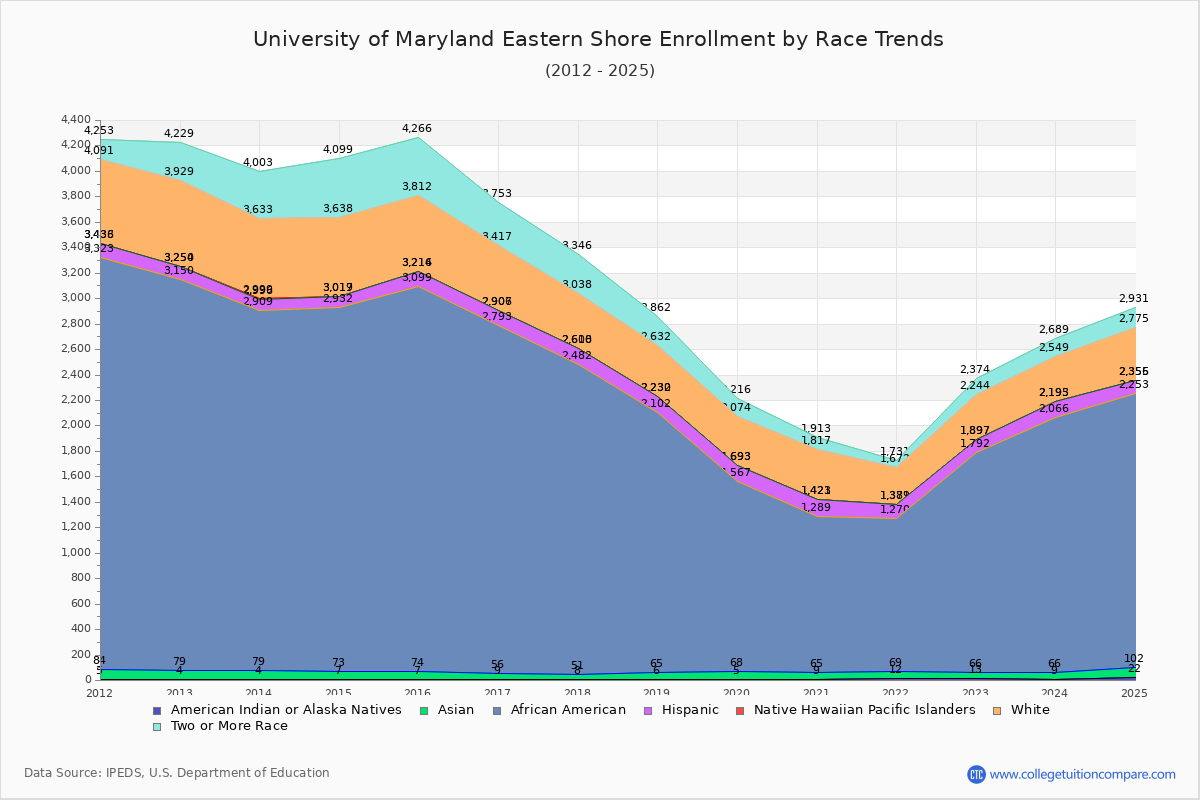
Task: Click the 4,400 y-axis label
Action: pos(76,120)
